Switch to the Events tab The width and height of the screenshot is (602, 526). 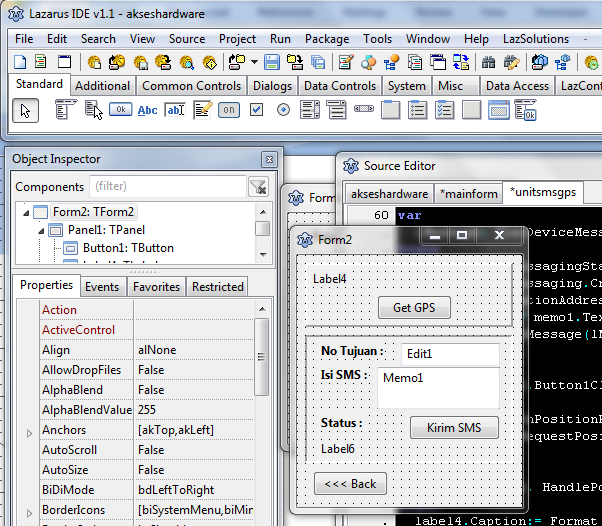tap(102, 287)
